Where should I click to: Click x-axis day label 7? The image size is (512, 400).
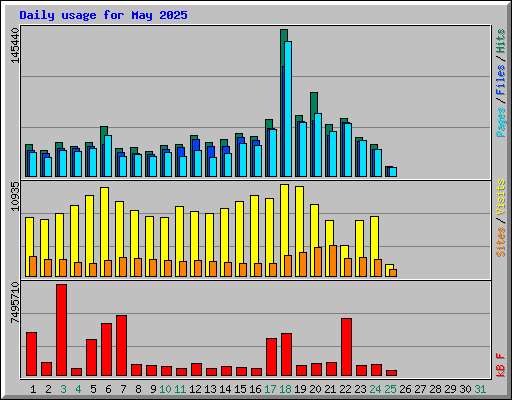coord(123,389)
